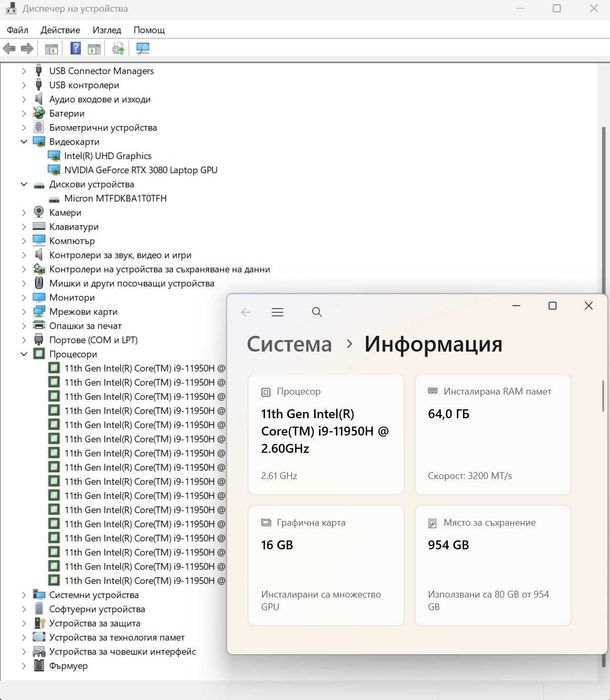Click the Settings window vertical scrollbar
Viewport: 610px width, 700px height.
tap(603, 396)
